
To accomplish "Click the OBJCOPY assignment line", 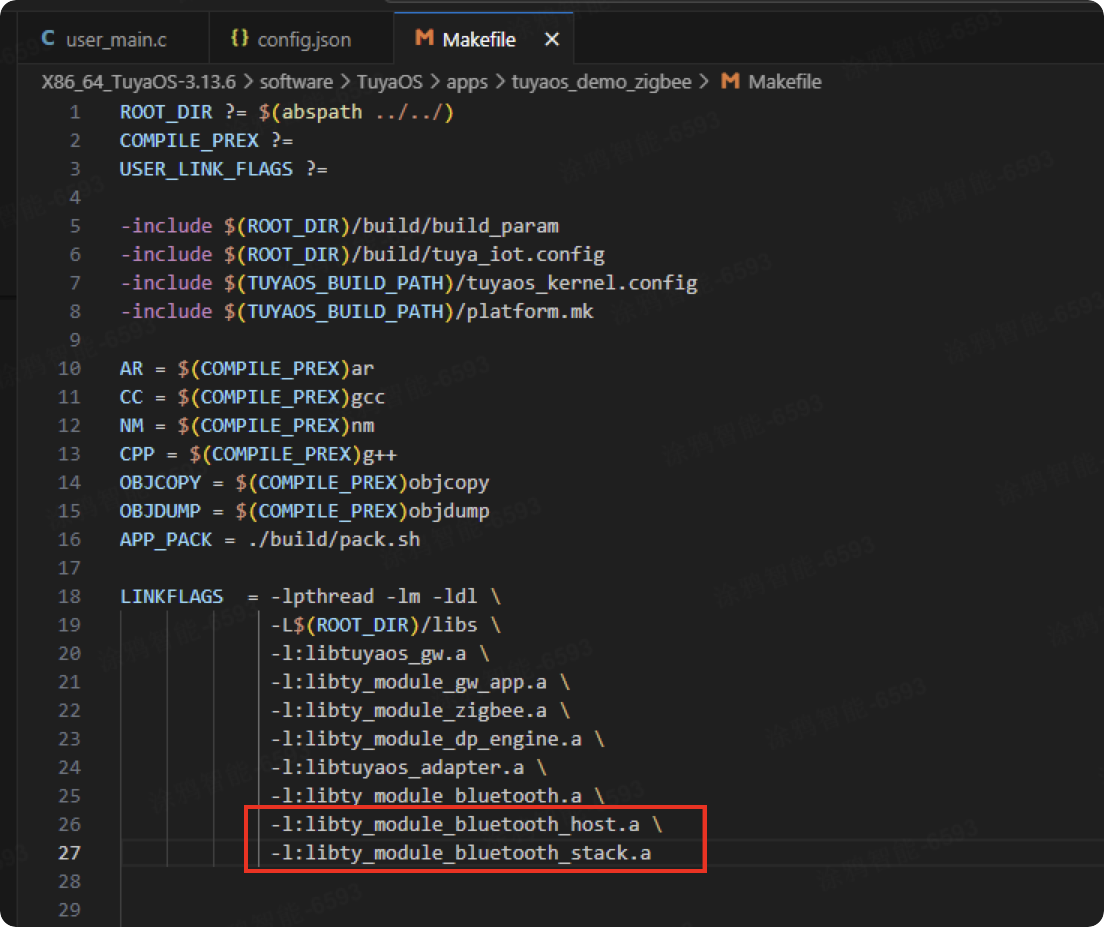I will pyautogui.click(x=304, y=483).
